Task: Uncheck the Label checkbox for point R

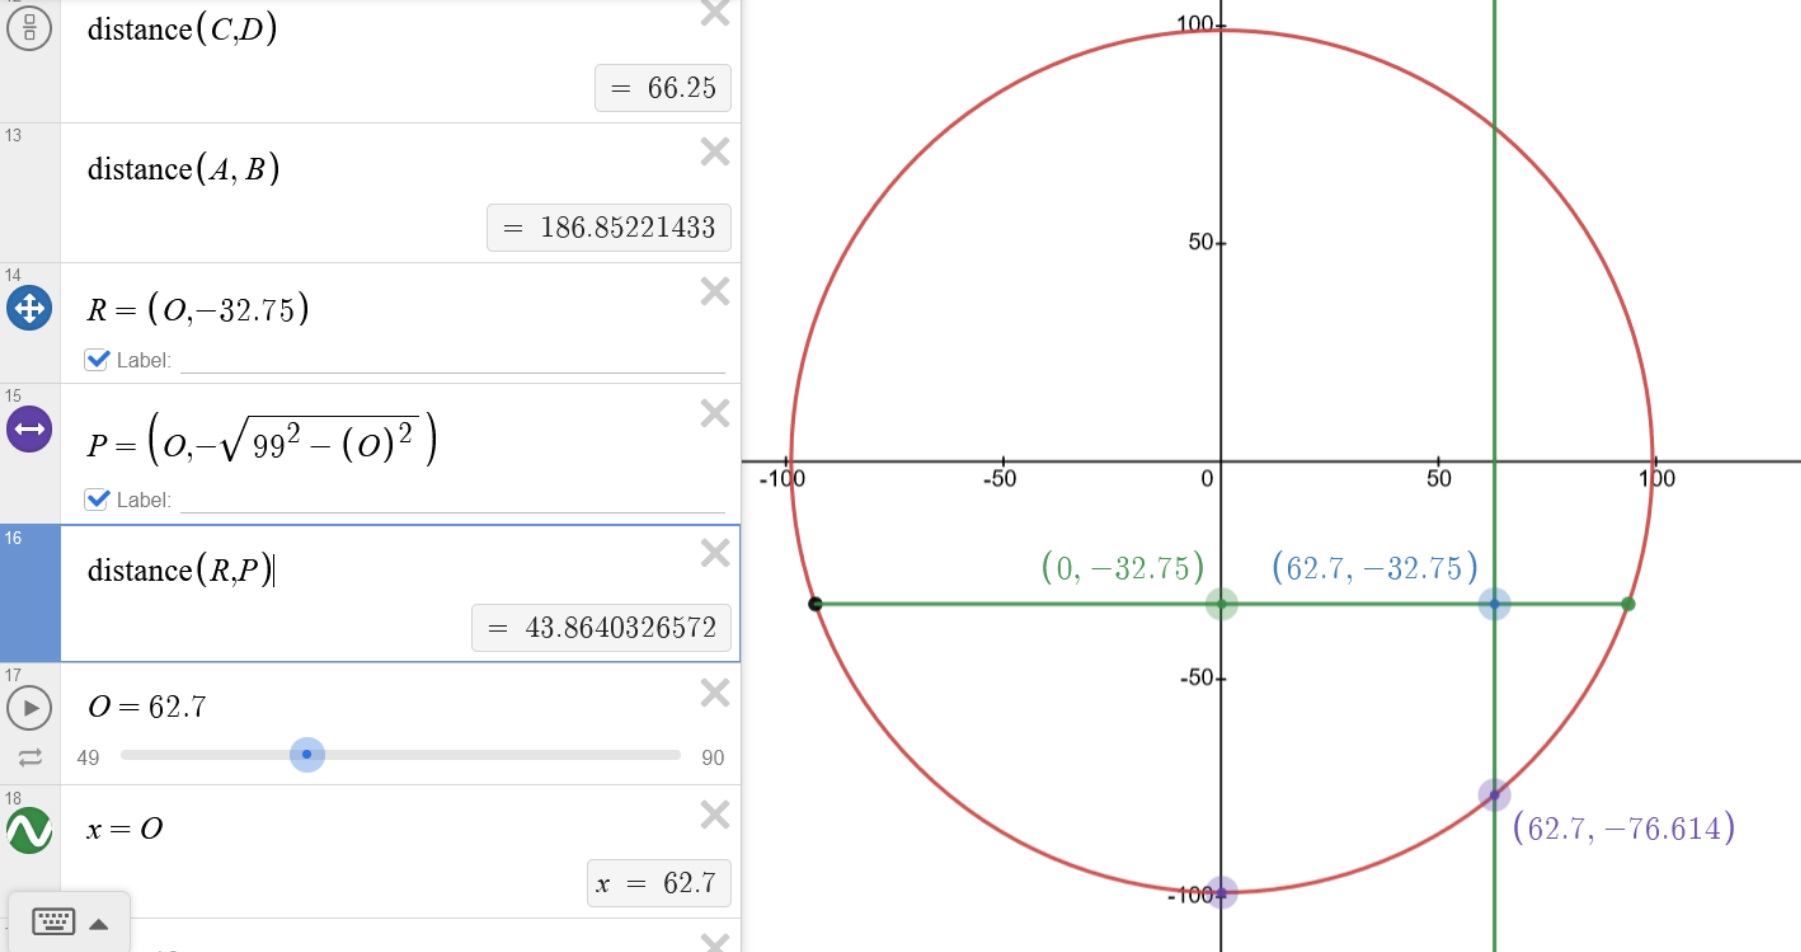Action: pyautogui.click(x=97, y=360)
